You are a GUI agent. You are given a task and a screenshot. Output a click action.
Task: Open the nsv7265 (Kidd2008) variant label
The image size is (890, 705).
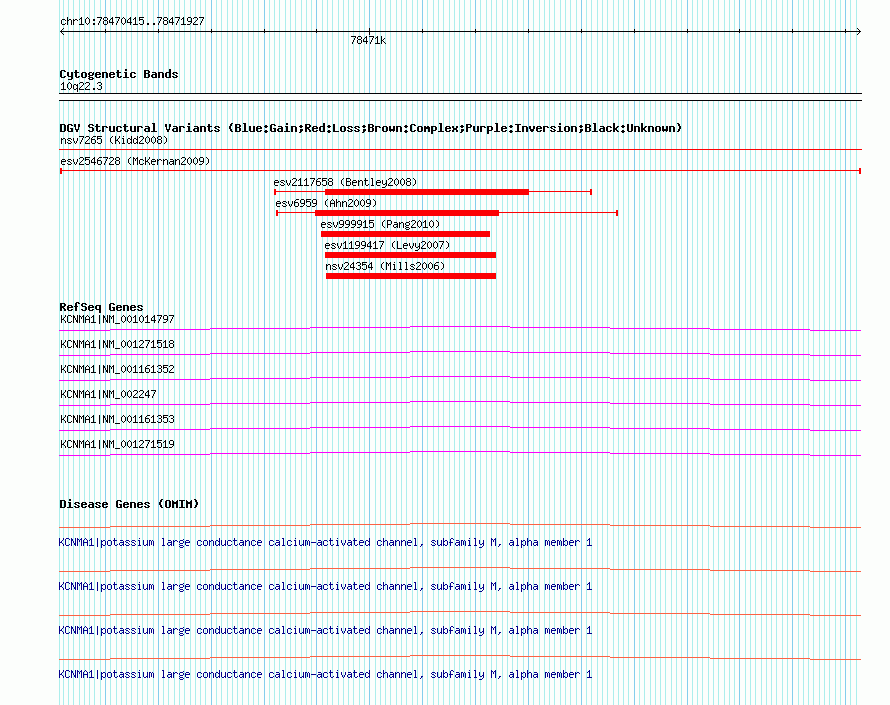click(114, 140)
